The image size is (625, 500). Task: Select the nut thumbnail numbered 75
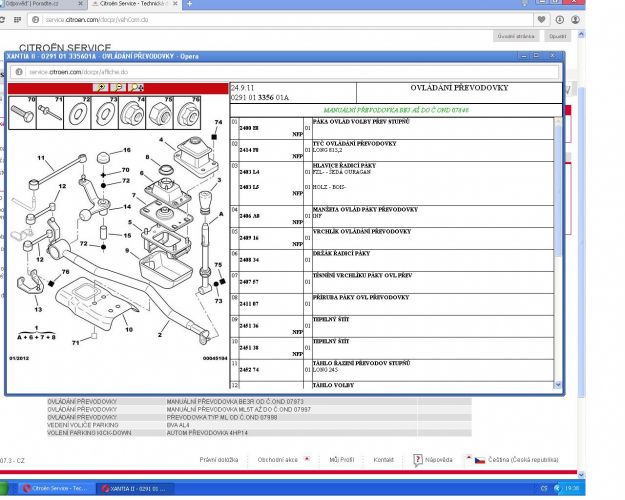159,113
